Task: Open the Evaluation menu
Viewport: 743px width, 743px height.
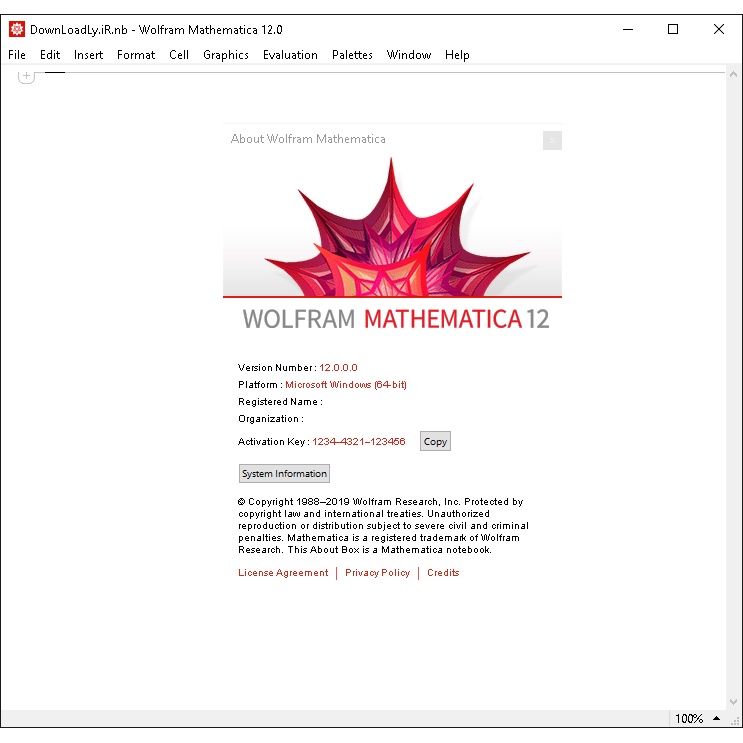Action: [x=290, y=55]
